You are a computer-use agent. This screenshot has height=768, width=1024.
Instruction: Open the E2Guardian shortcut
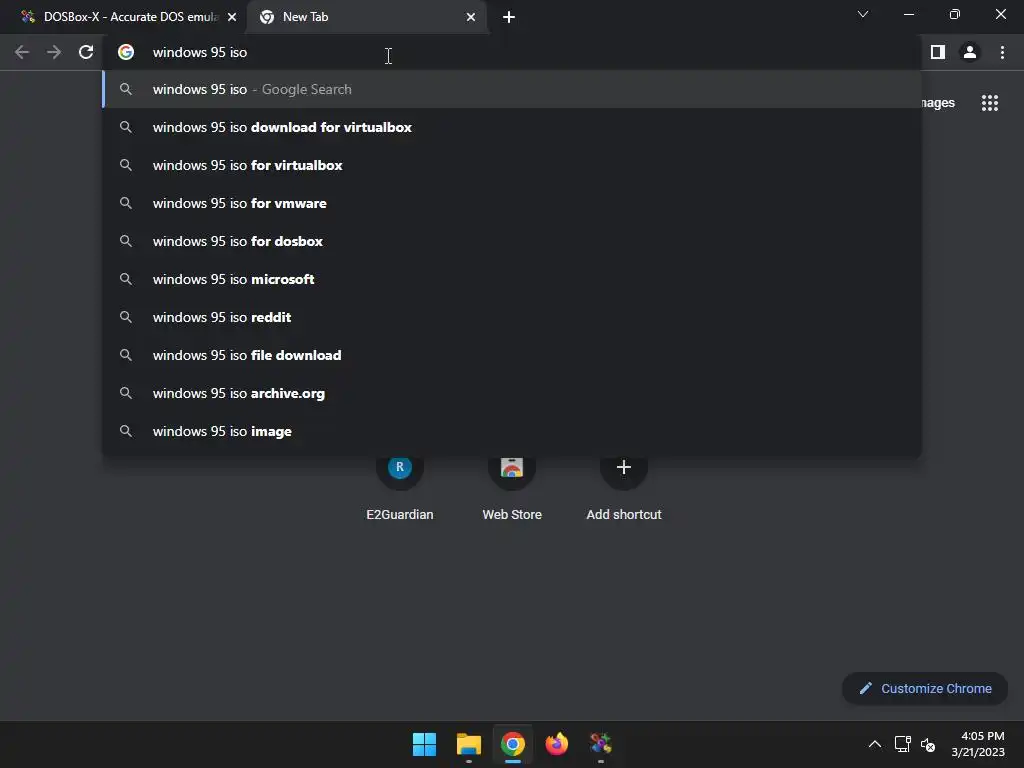point(400,487)
